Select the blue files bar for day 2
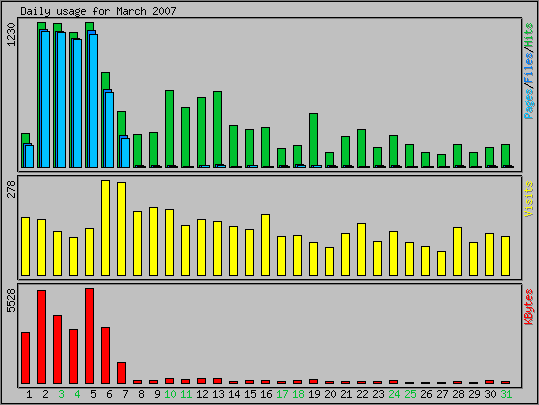Screen dimensions: 539x405 click(x=45, y=99)
